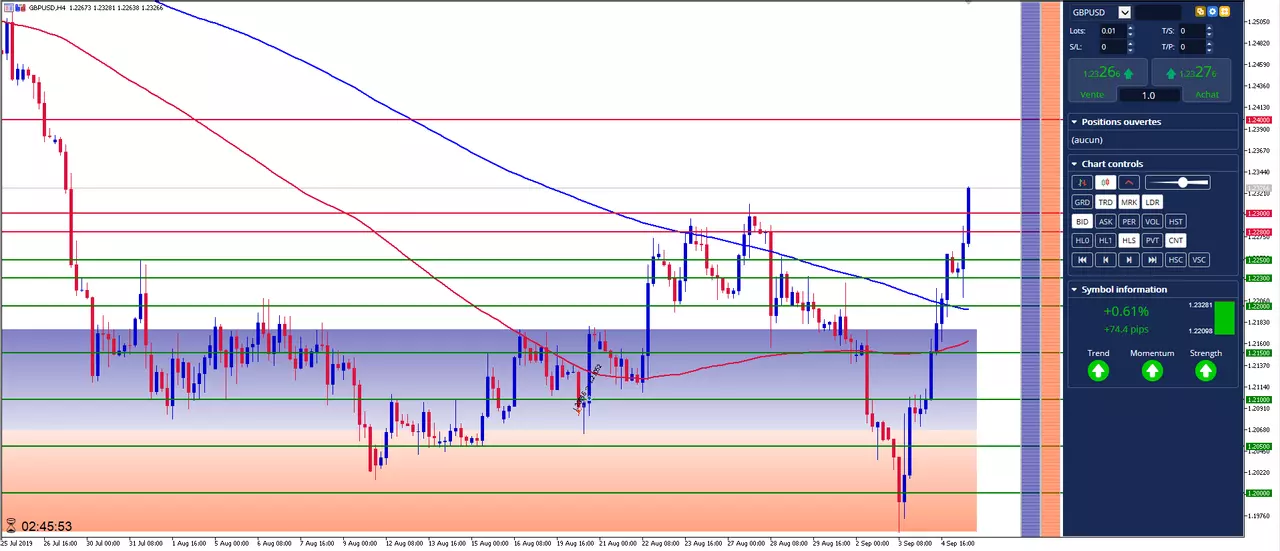The image size is (1280, 551).
Task: Click the (aucun) open positions text
Action: (1088, 140)
